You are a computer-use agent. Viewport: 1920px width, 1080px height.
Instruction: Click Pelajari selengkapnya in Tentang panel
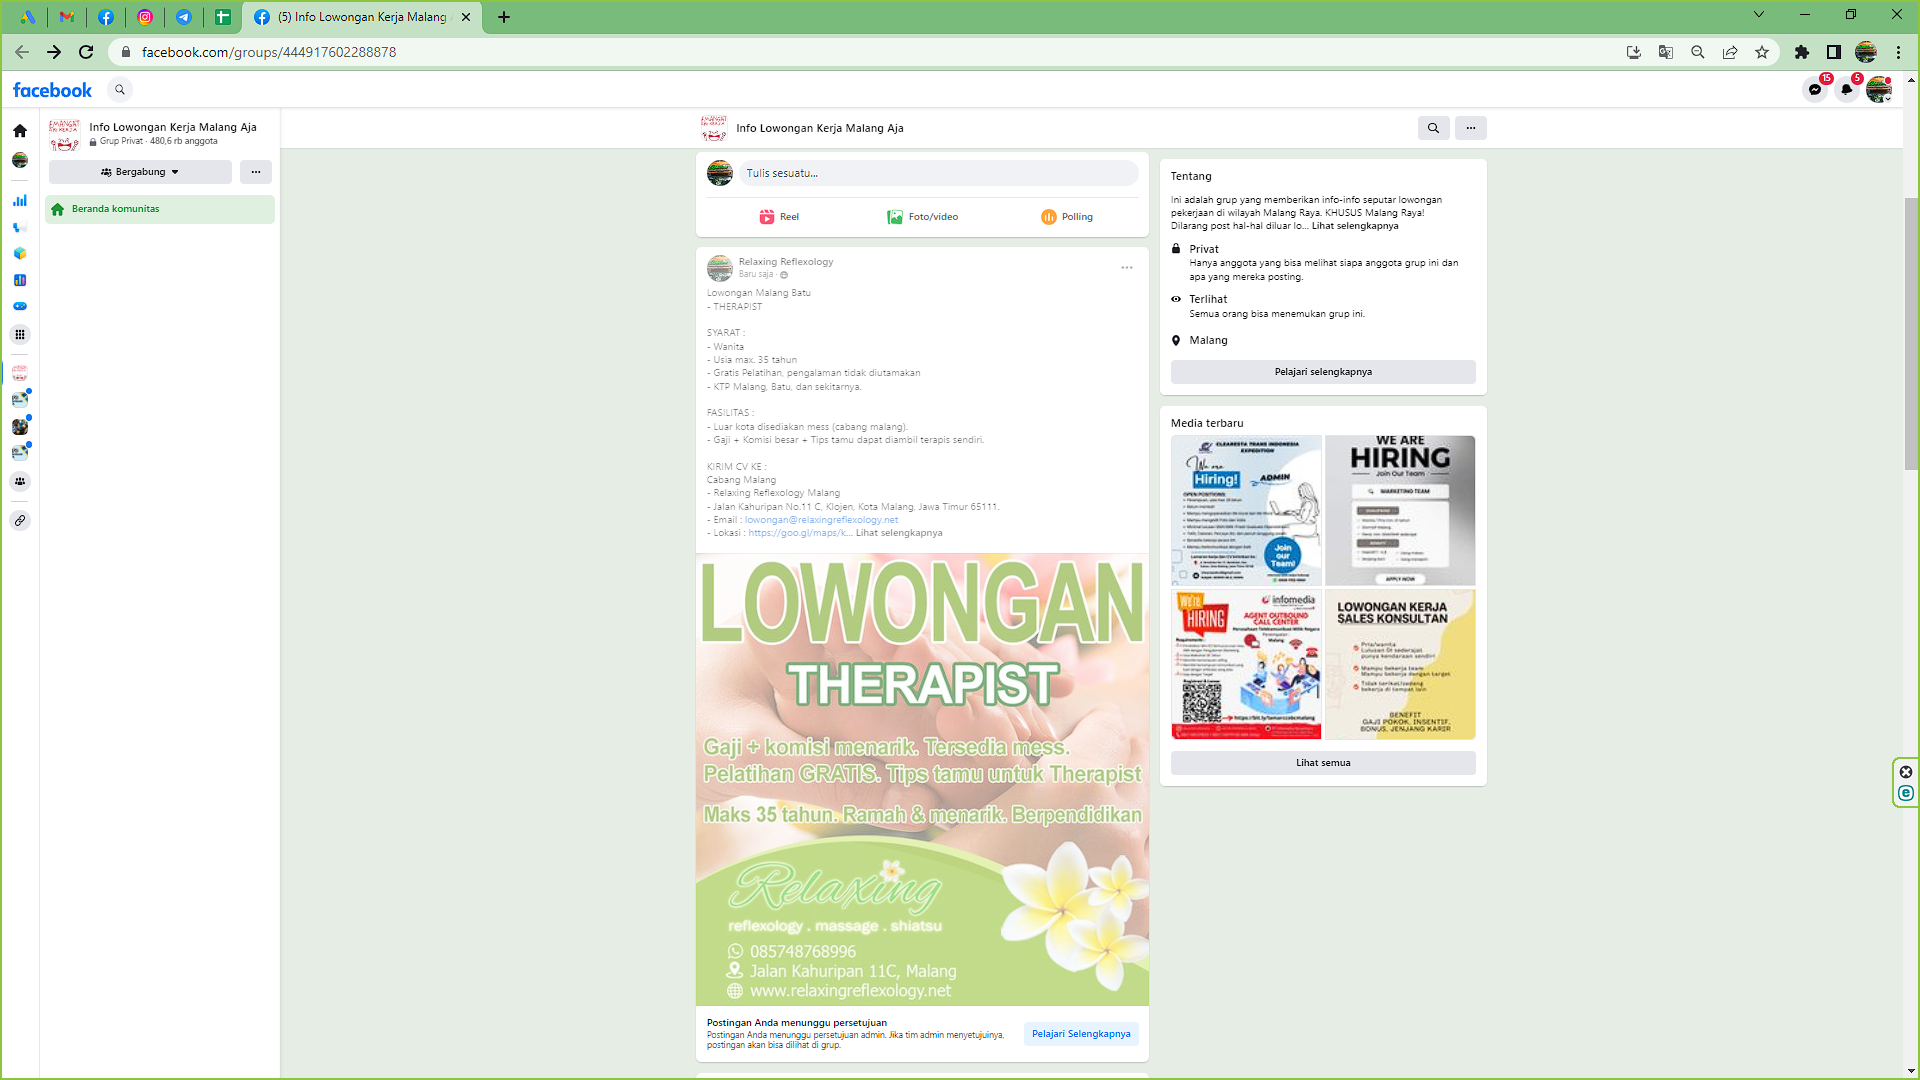click(1323, 372)
